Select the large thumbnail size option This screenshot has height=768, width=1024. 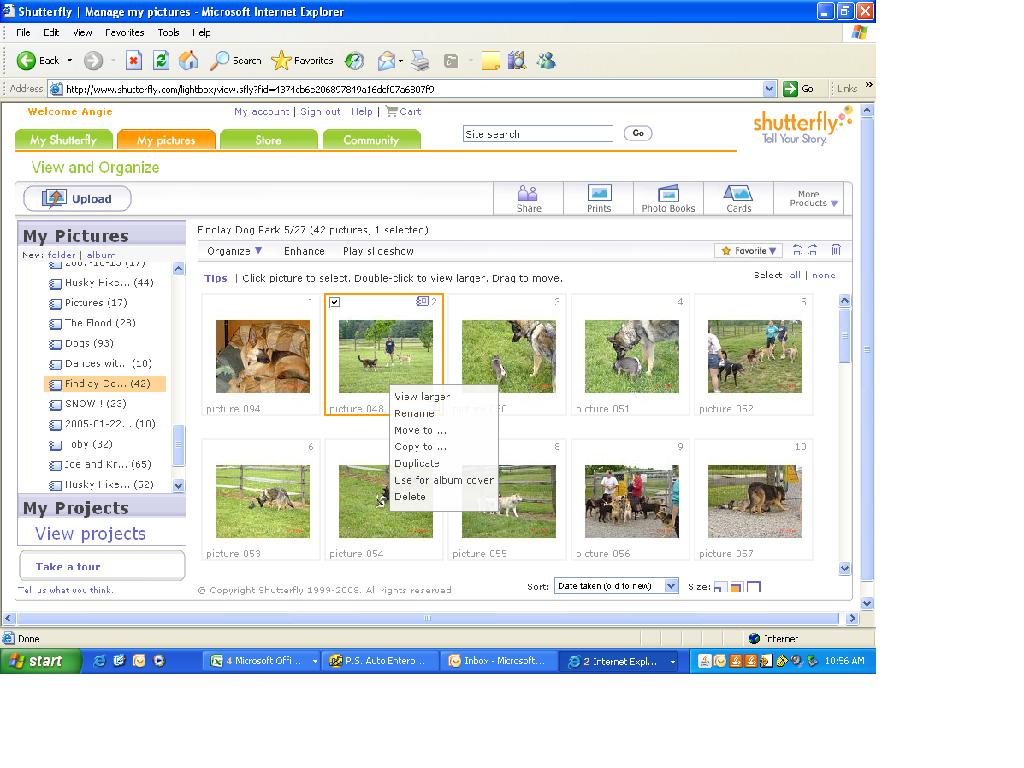(754, 587)
